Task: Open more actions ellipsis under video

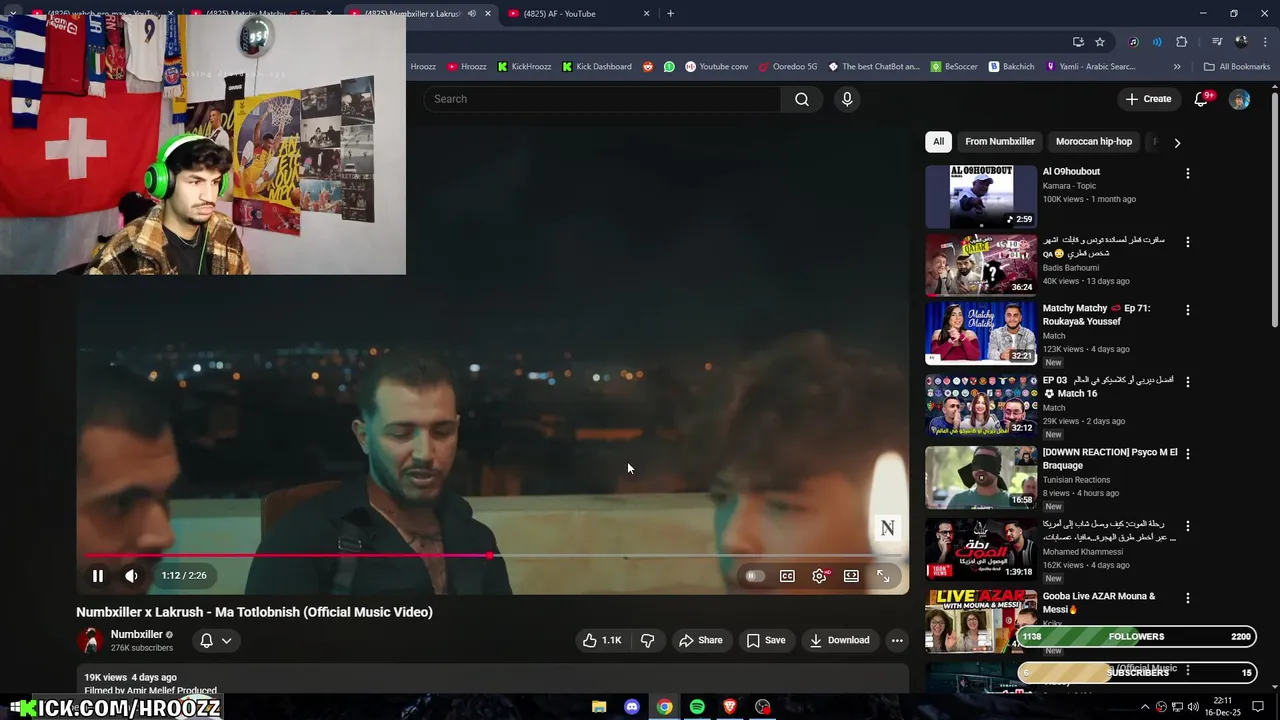Action: click(897, 640)
